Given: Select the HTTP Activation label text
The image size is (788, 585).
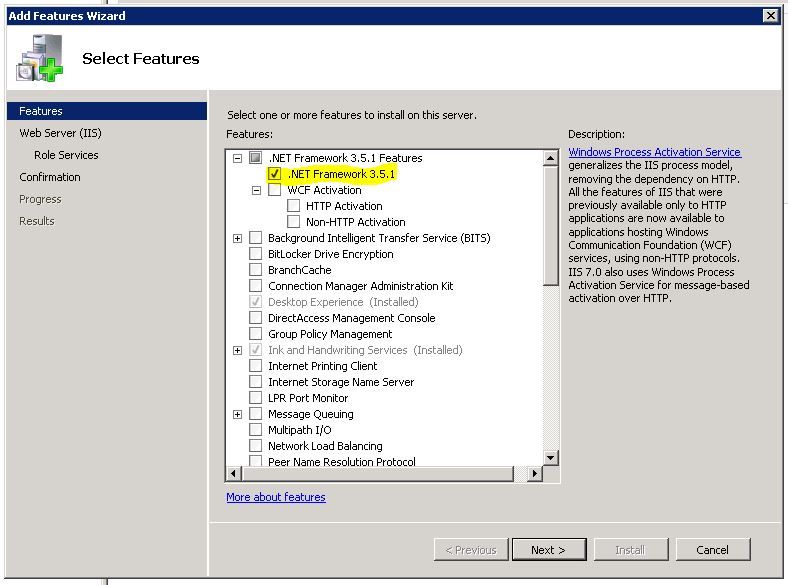Looking at the screenshot, I should (344, 206).
